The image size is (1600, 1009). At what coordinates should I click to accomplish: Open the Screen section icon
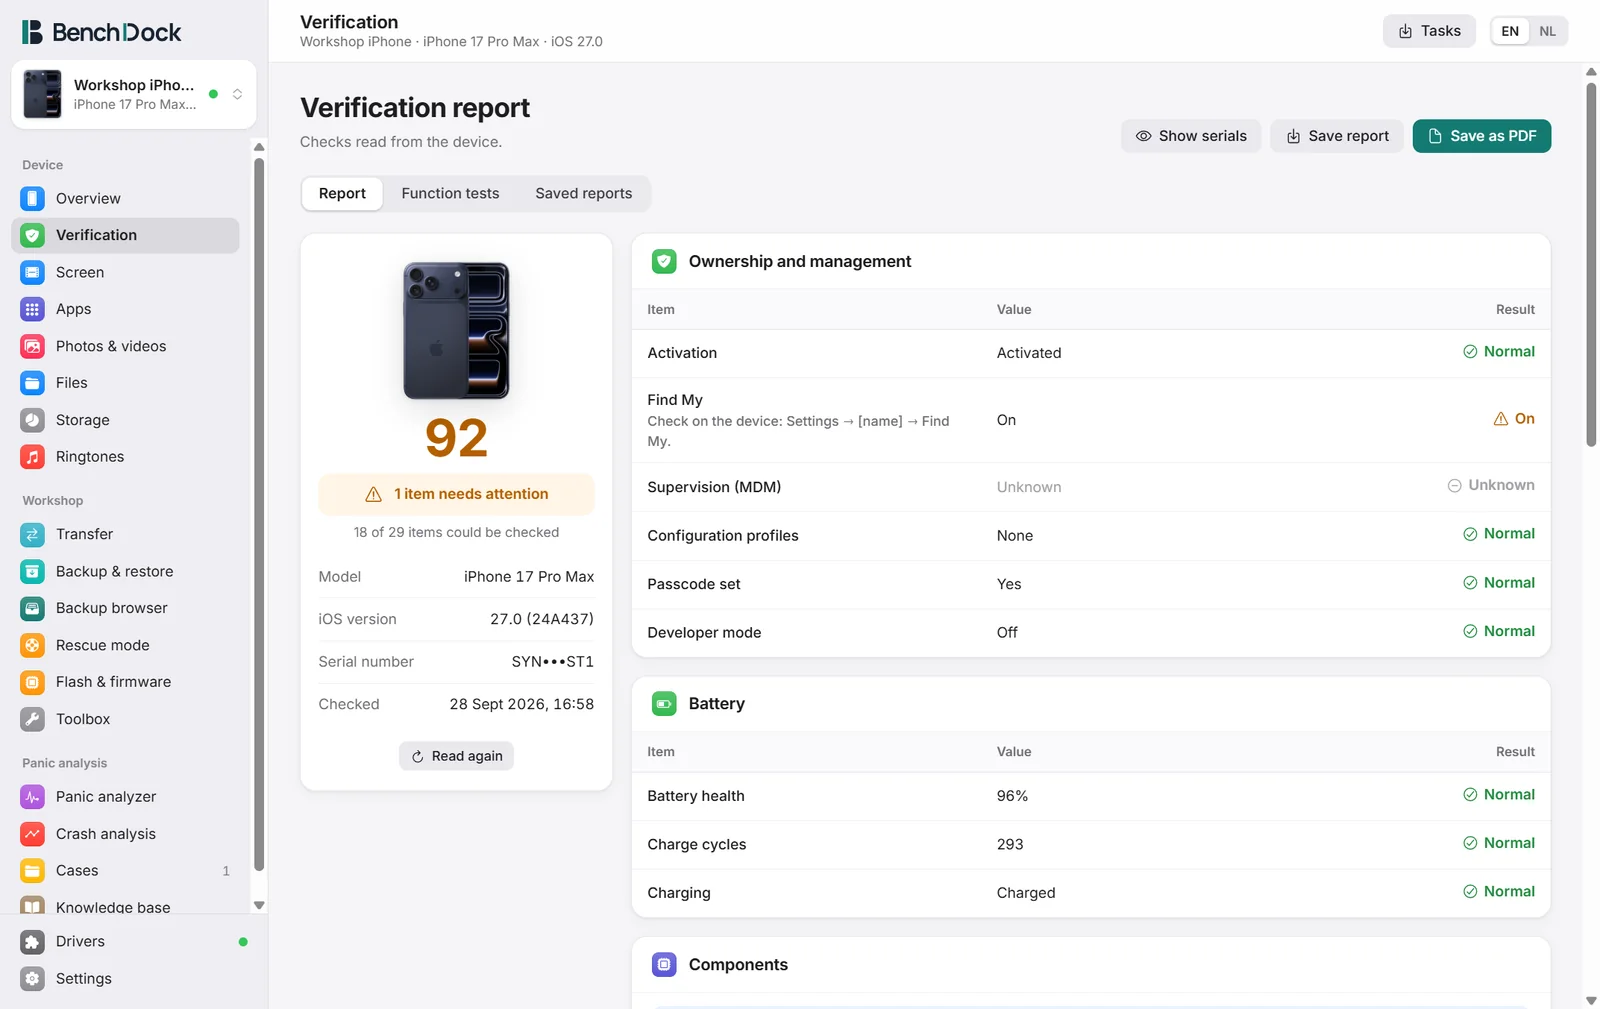tap(32, 272)
